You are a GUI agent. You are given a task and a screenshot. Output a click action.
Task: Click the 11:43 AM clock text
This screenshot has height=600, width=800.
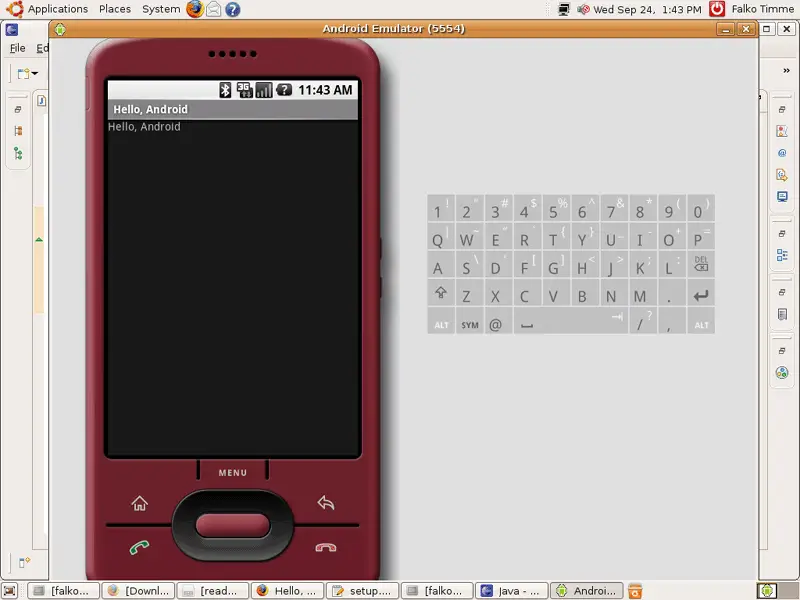tap(325, 90)
